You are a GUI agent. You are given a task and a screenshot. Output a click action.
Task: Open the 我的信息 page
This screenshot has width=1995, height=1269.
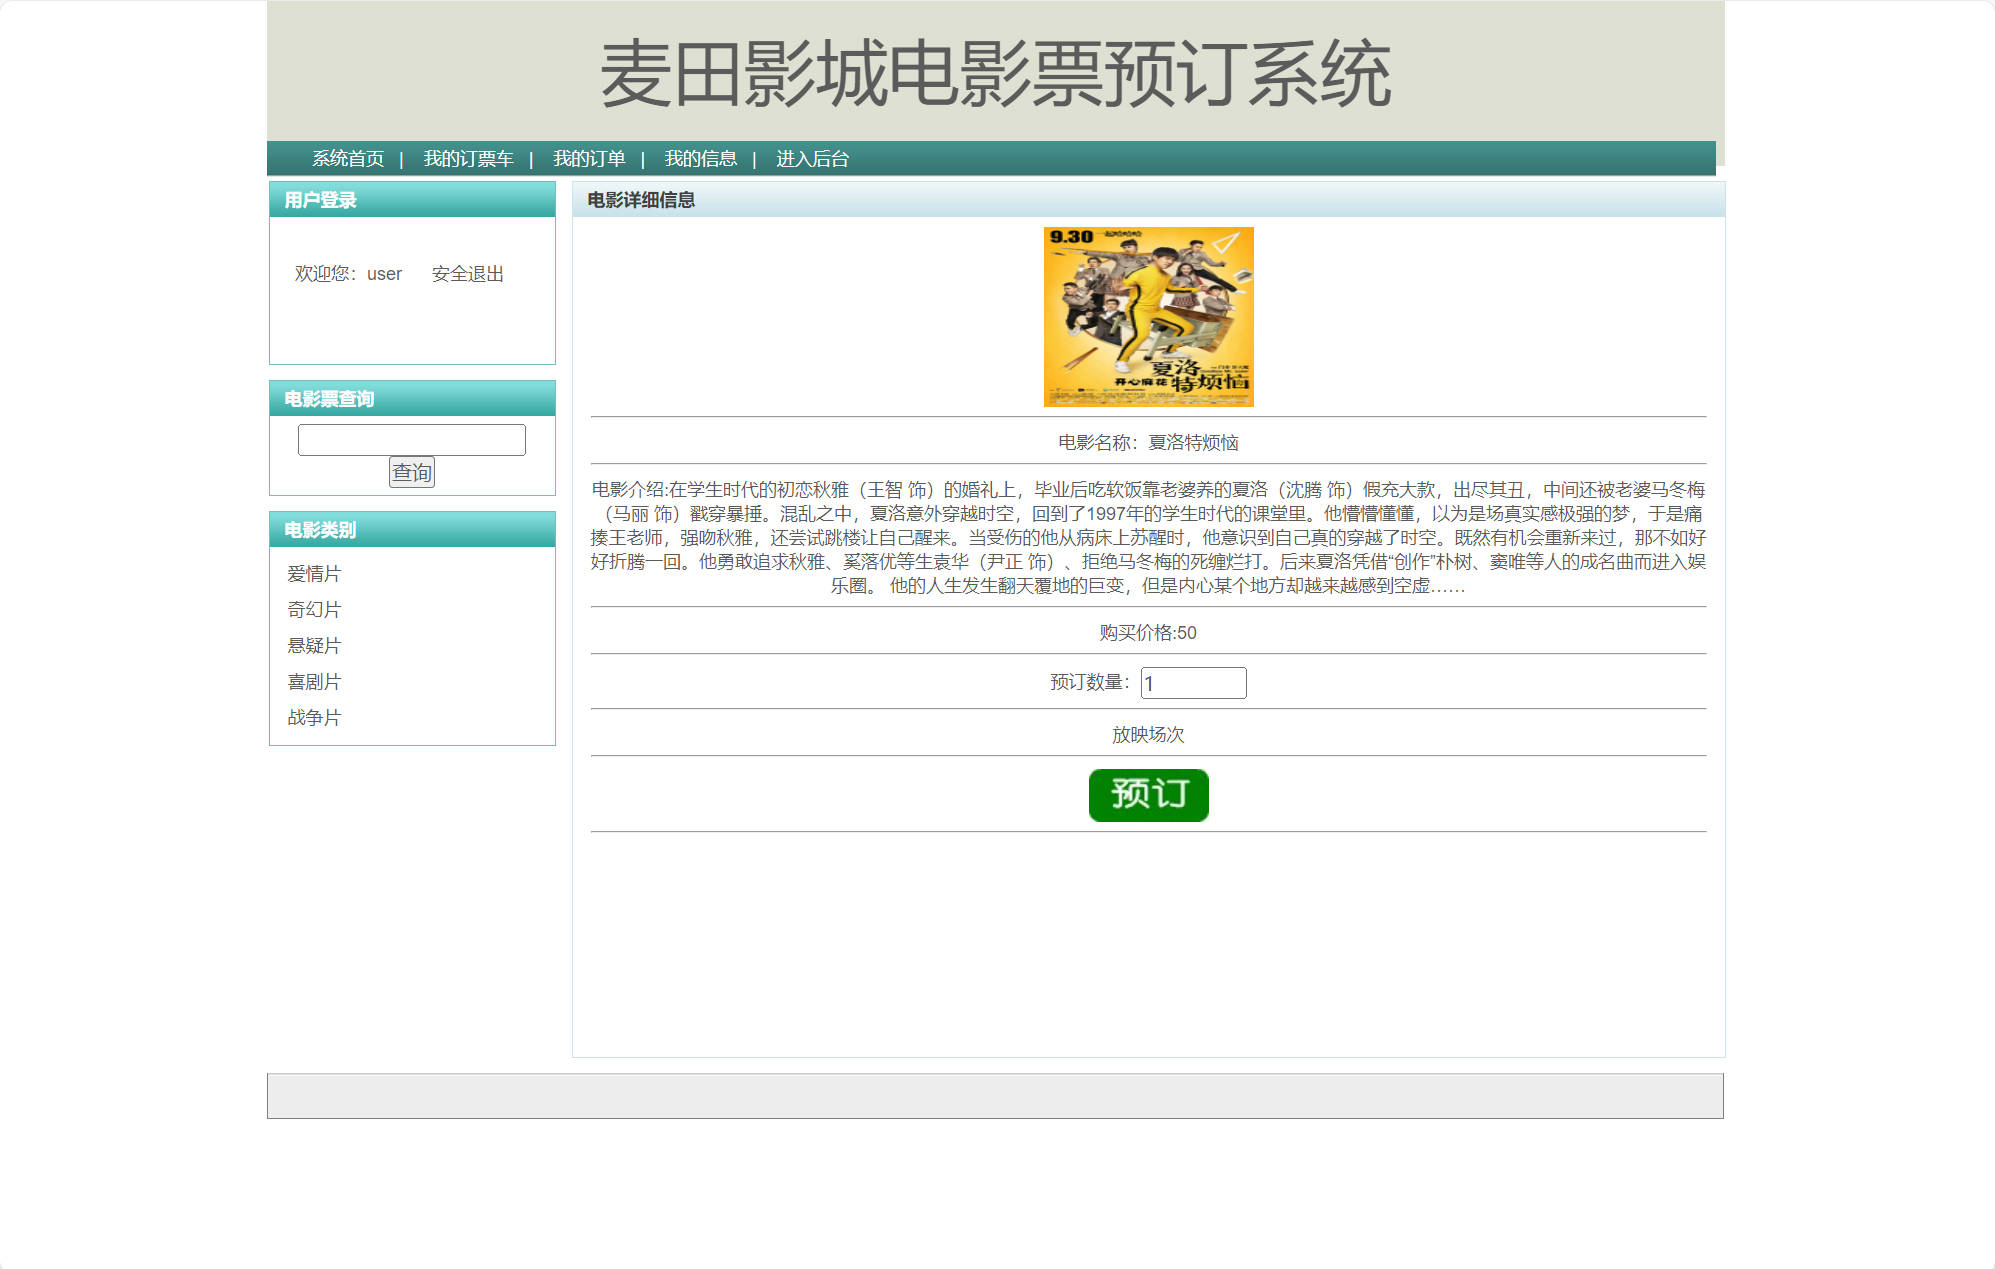tap(701, 158)
